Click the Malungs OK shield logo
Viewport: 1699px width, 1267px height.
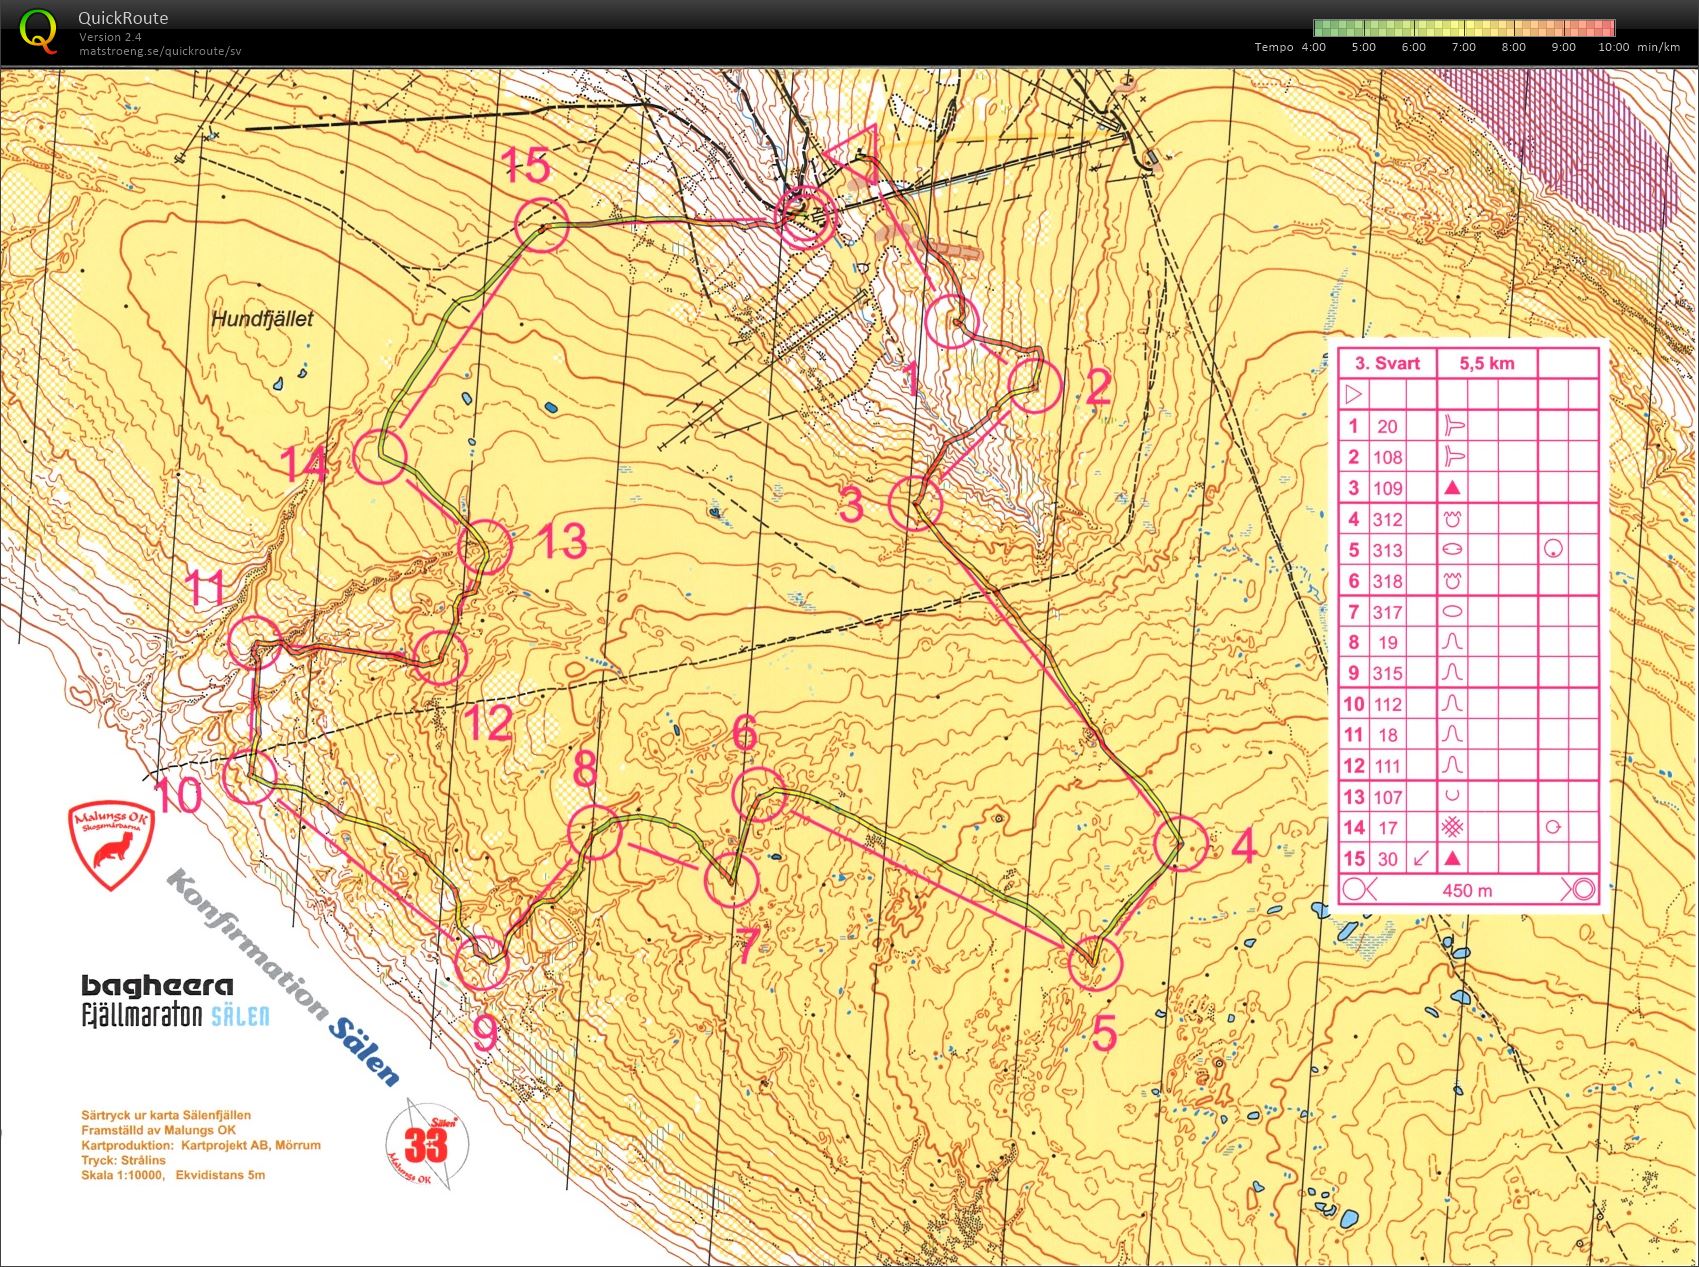pos(111,845)
